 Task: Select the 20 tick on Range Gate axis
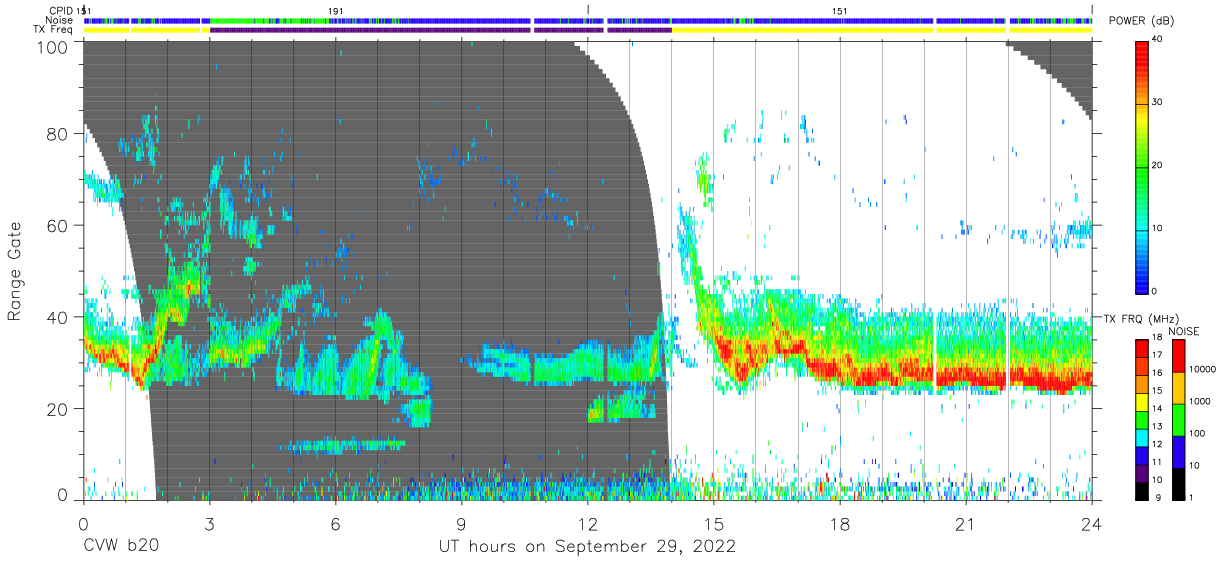(x=59, y=409)
